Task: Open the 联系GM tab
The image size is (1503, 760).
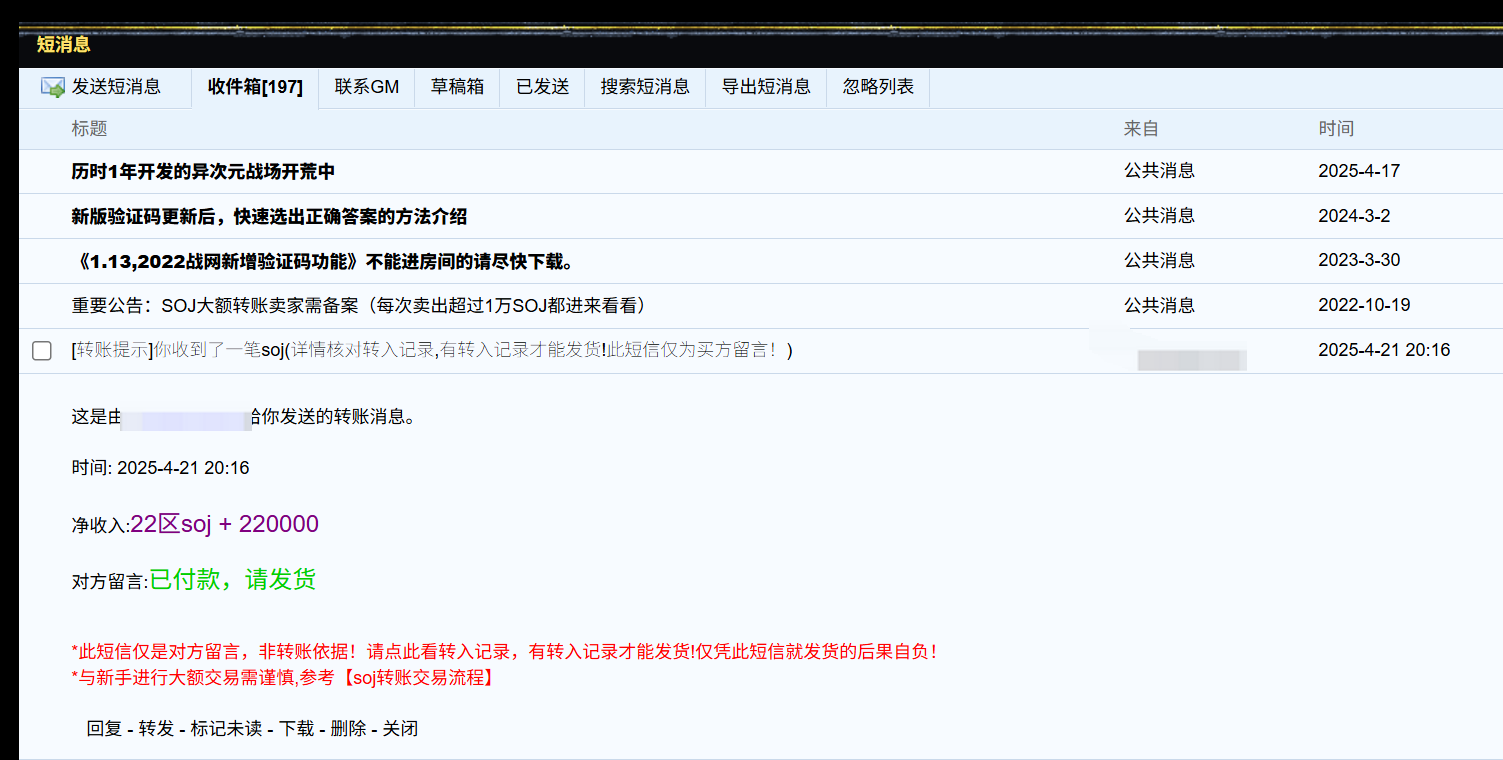Action: (367, 87)
